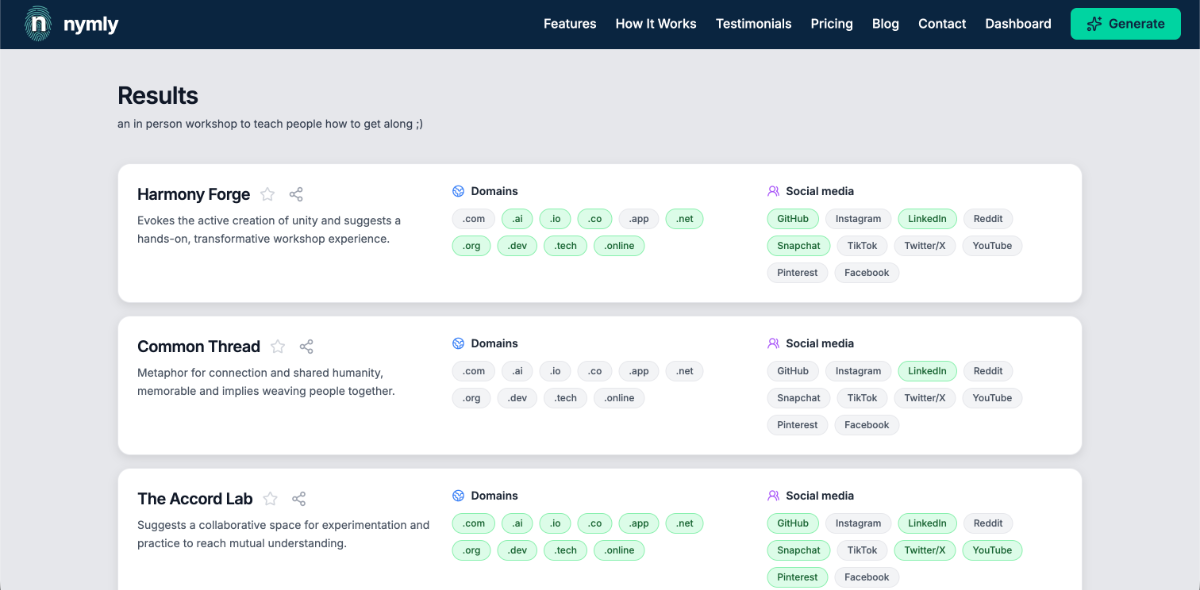
Task: Click the Generate button
Action: pyautogui.click(x=1125, y=24)
